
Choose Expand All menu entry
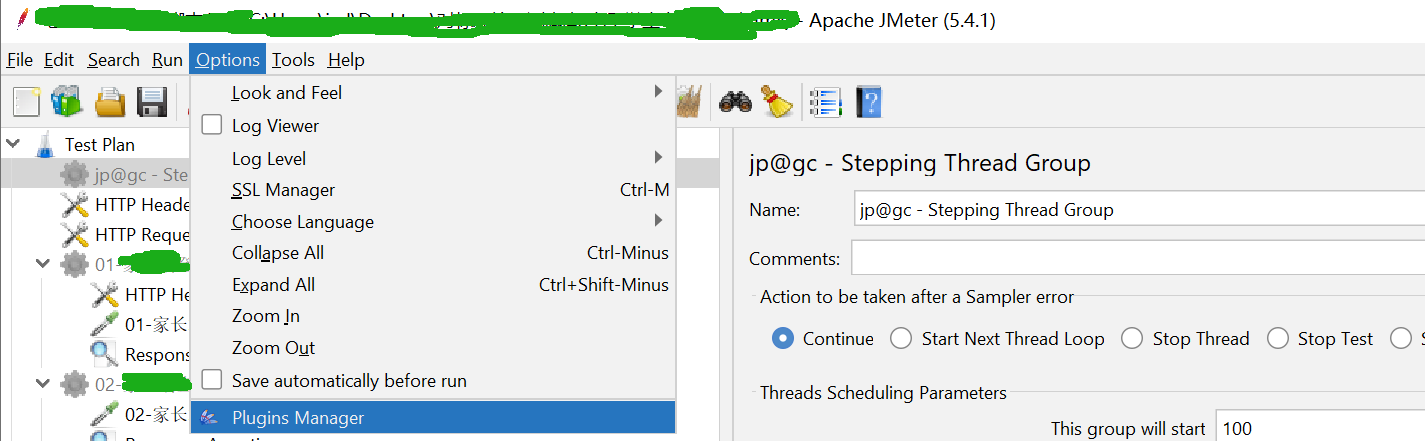433,285
